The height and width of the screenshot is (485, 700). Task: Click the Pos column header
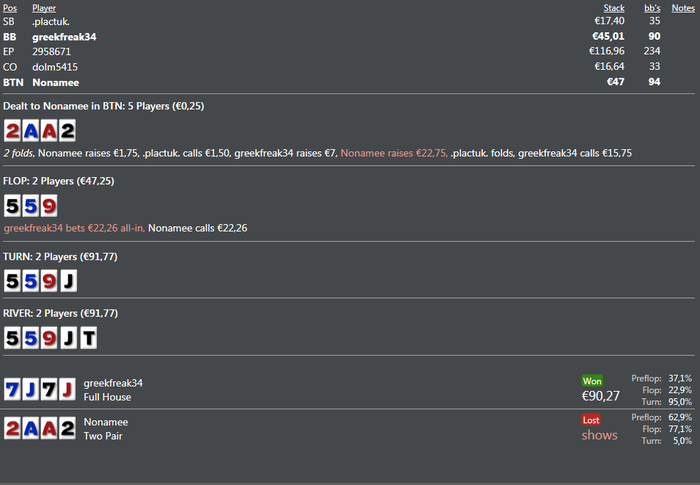pos(10,8)
